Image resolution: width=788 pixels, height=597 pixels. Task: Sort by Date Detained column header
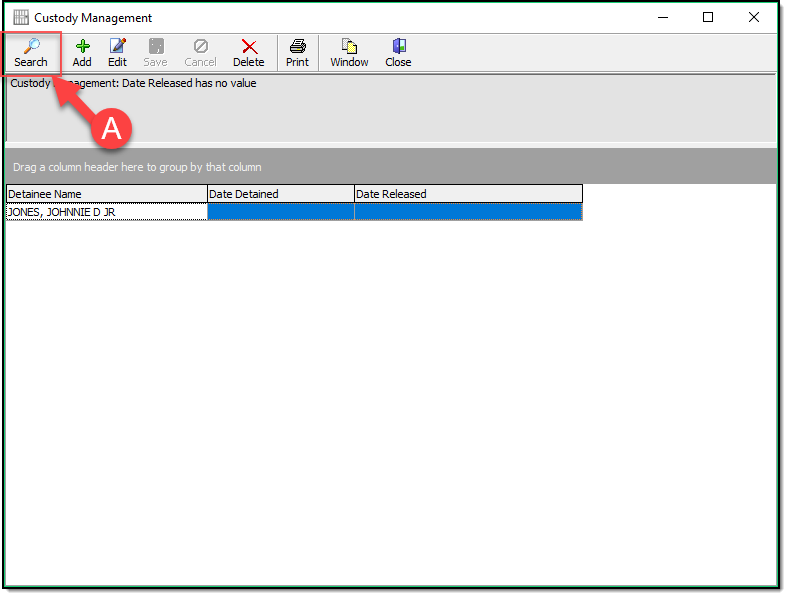point(280,194)
